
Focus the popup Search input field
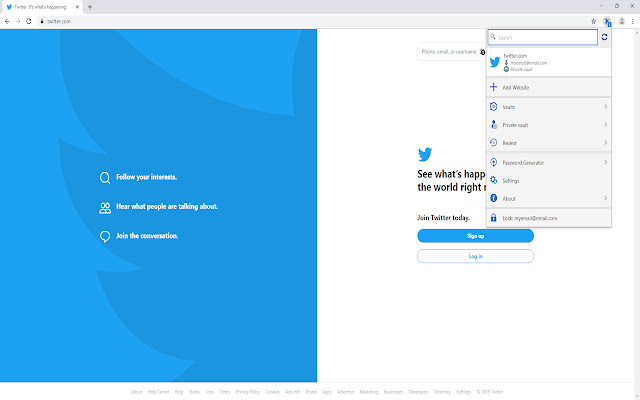tap(542, 37)
